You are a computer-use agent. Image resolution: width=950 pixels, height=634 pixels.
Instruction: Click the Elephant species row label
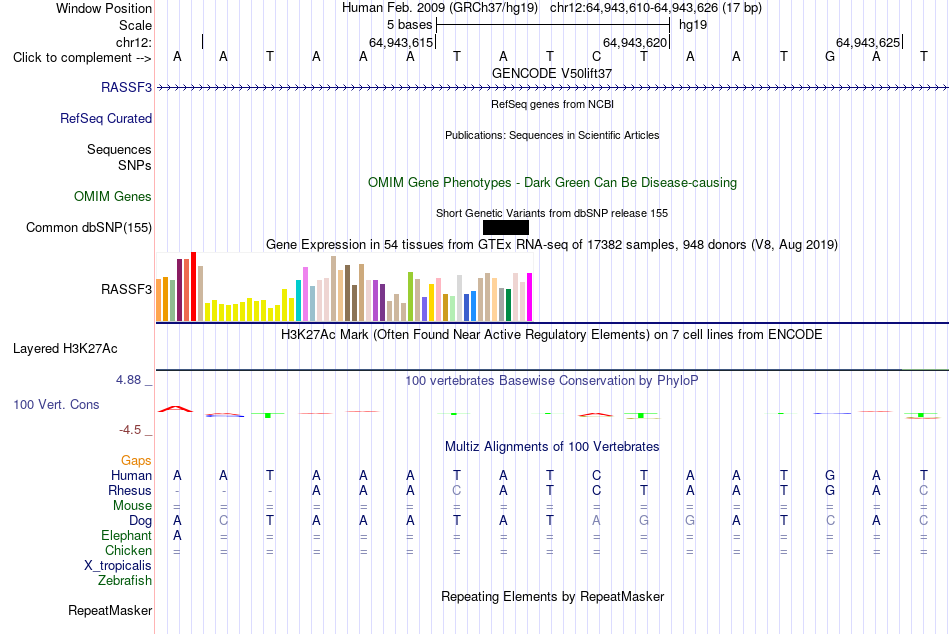(126, 535)
